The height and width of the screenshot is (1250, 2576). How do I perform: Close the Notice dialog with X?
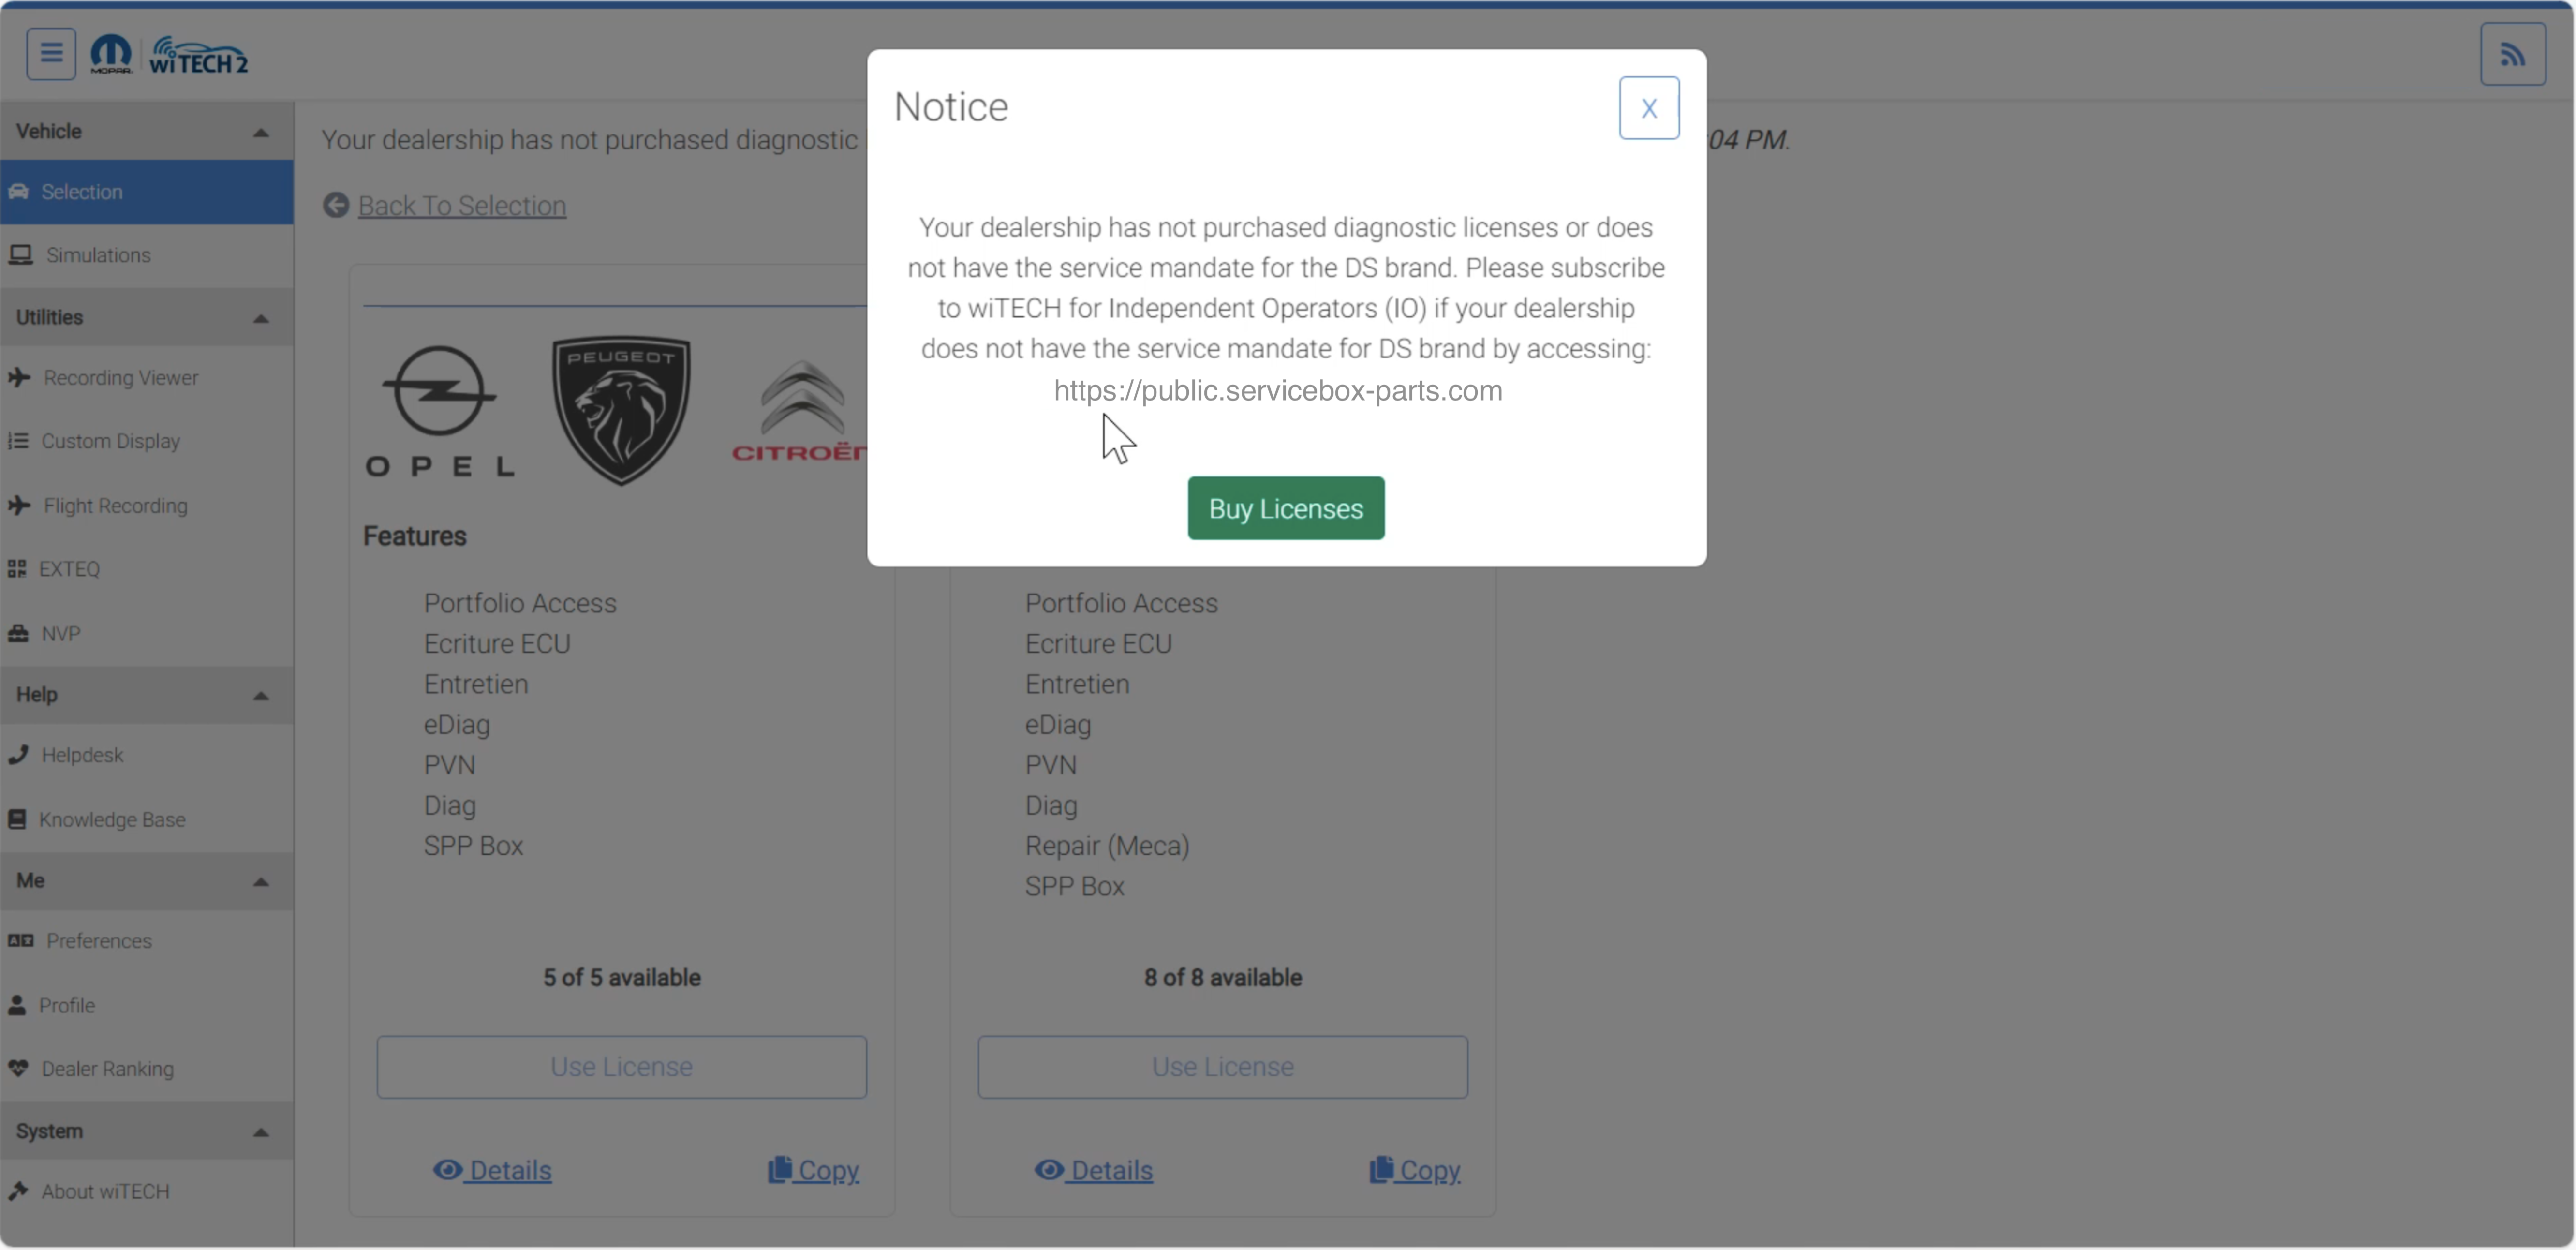[1649, 108]
